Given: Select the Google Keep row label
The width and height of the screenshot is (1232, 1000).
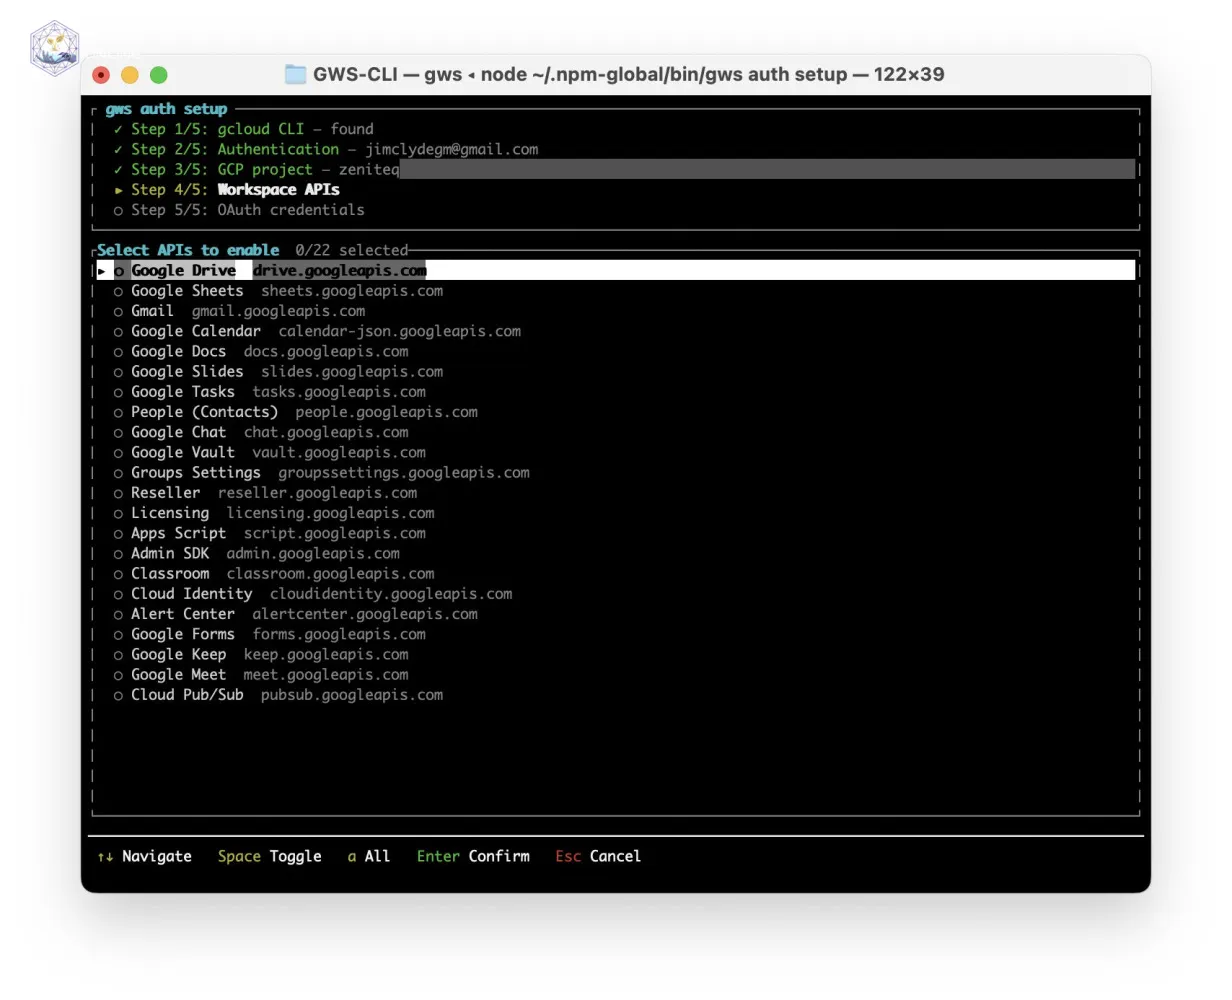Looking at the screenshot, I should click(179, 654).
